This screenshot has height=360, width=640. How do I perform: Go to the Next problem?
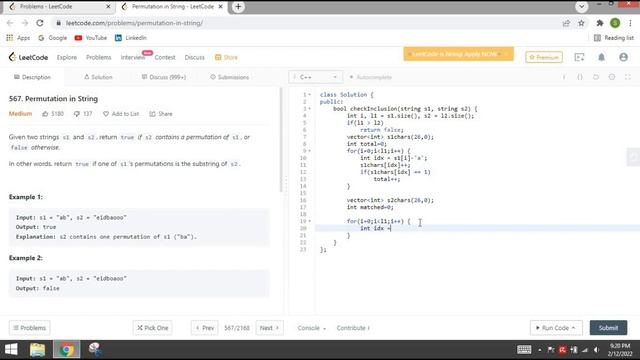[x=269, y=328]
